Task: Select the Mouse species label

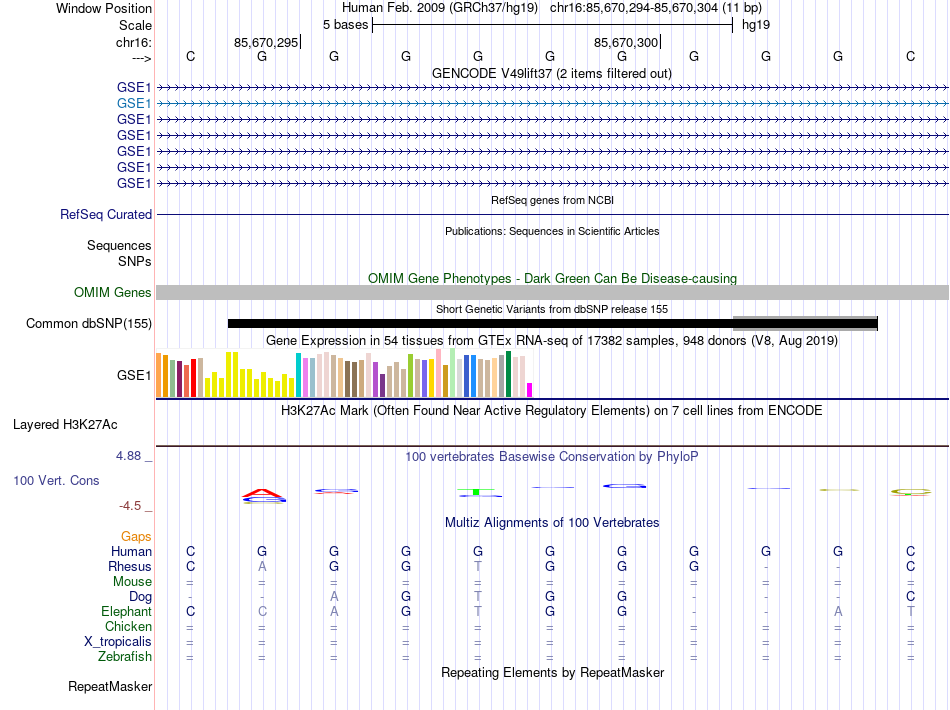Action: point(132,582)
